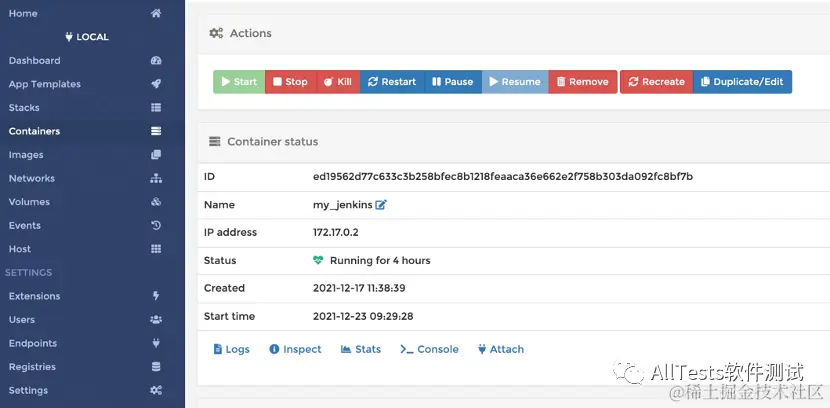Click the Settings cogs icon in sidebar
Viewport: 830px width, 408px height.
pos(156,390)
